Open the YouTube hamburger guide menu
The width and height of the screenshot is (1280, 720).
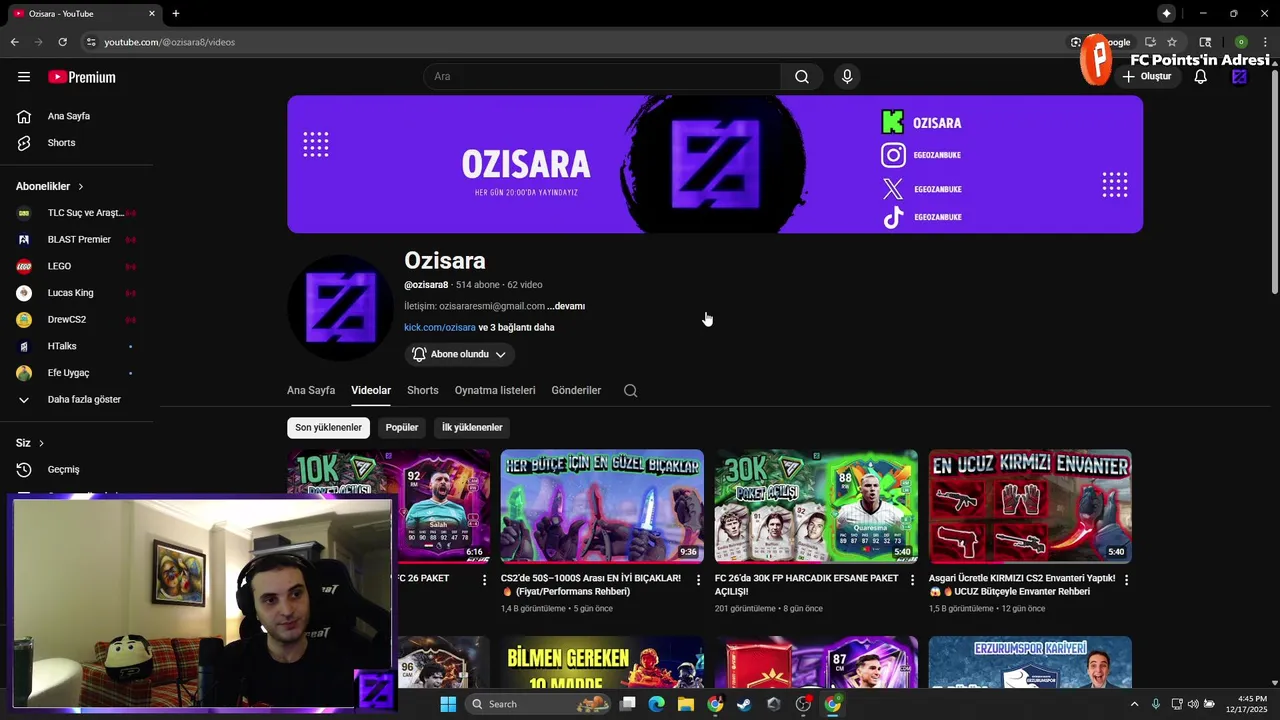(x=24, y=77)
